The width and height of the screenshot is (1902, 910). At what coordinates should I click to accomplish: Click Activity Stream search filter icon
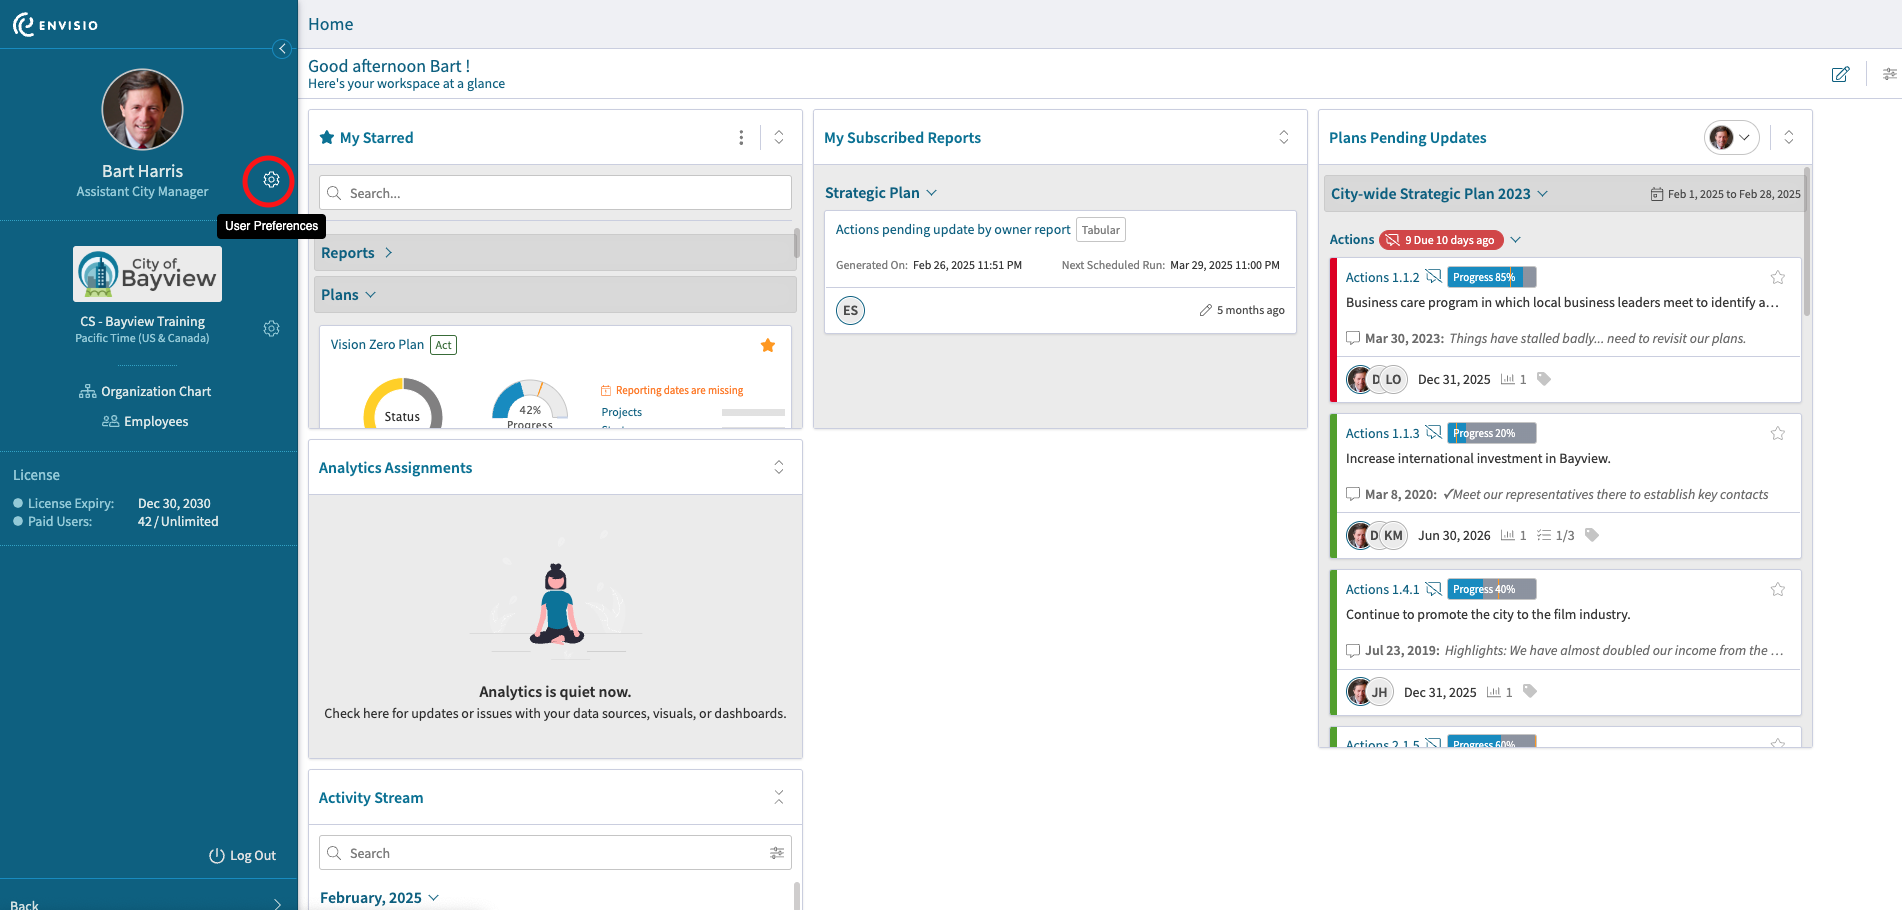(776, 853)
